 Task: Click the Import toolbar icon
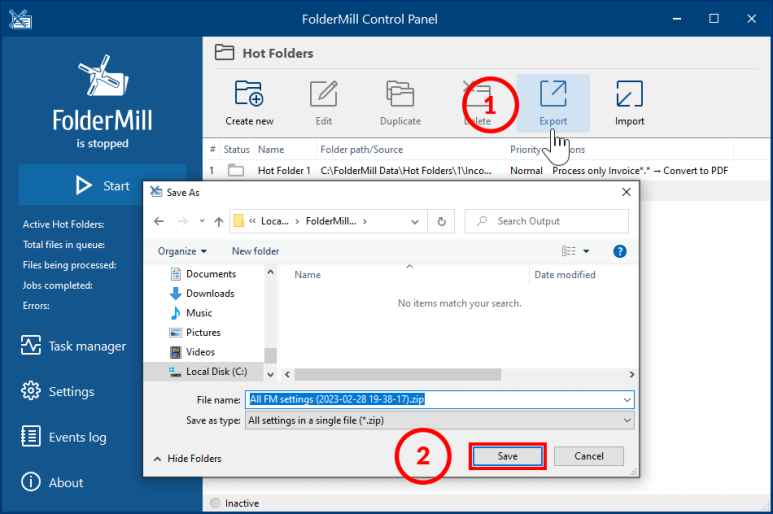click(629, 95)
